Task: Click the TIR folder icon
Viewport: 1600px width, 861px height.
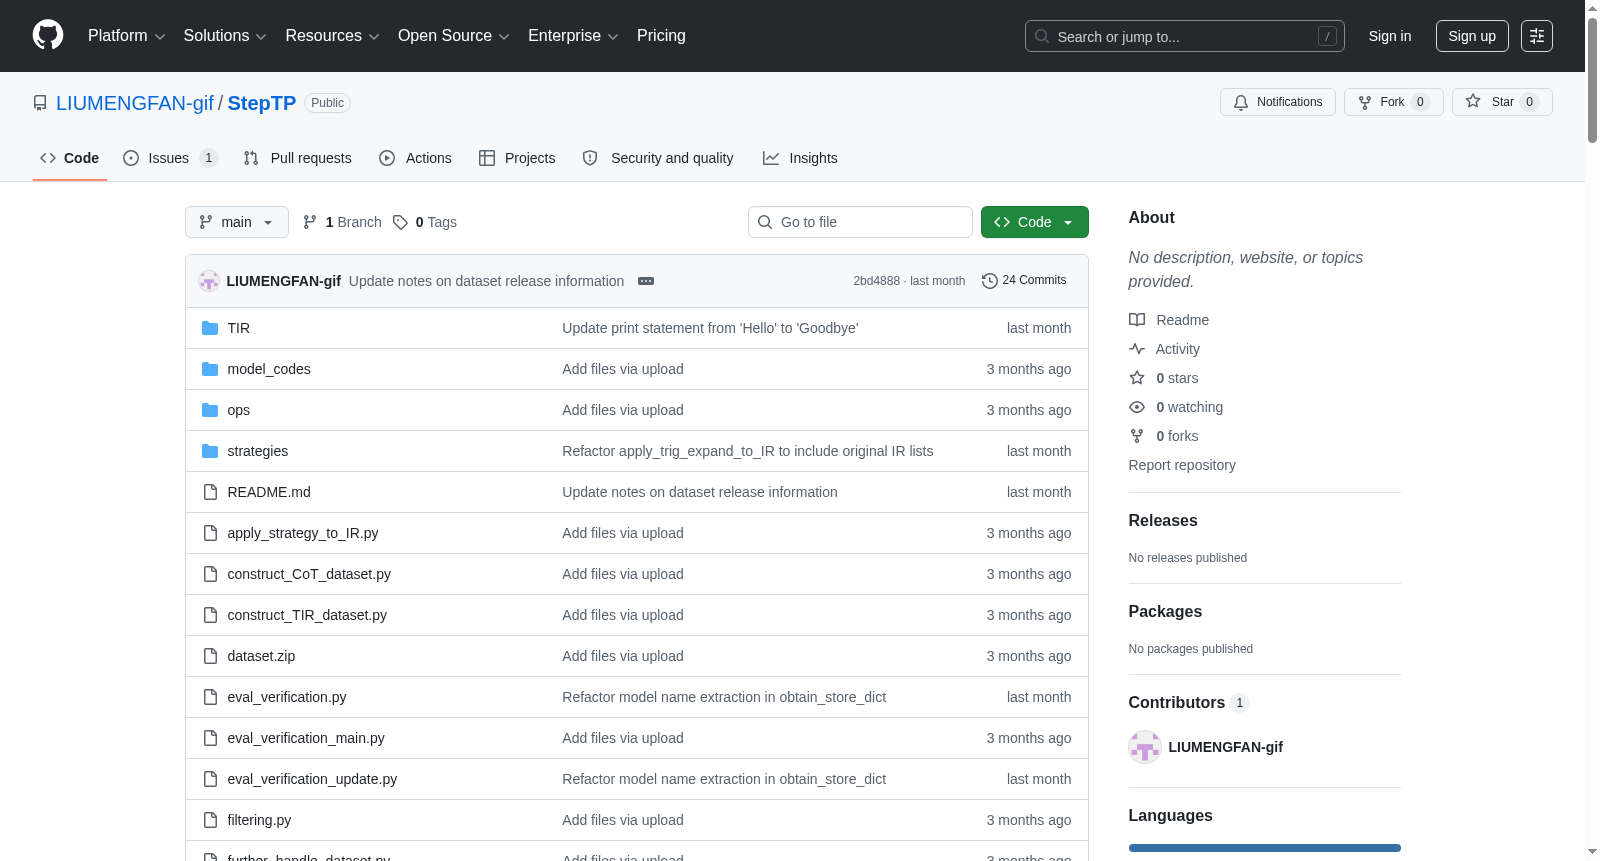Action: coord(210,328)
